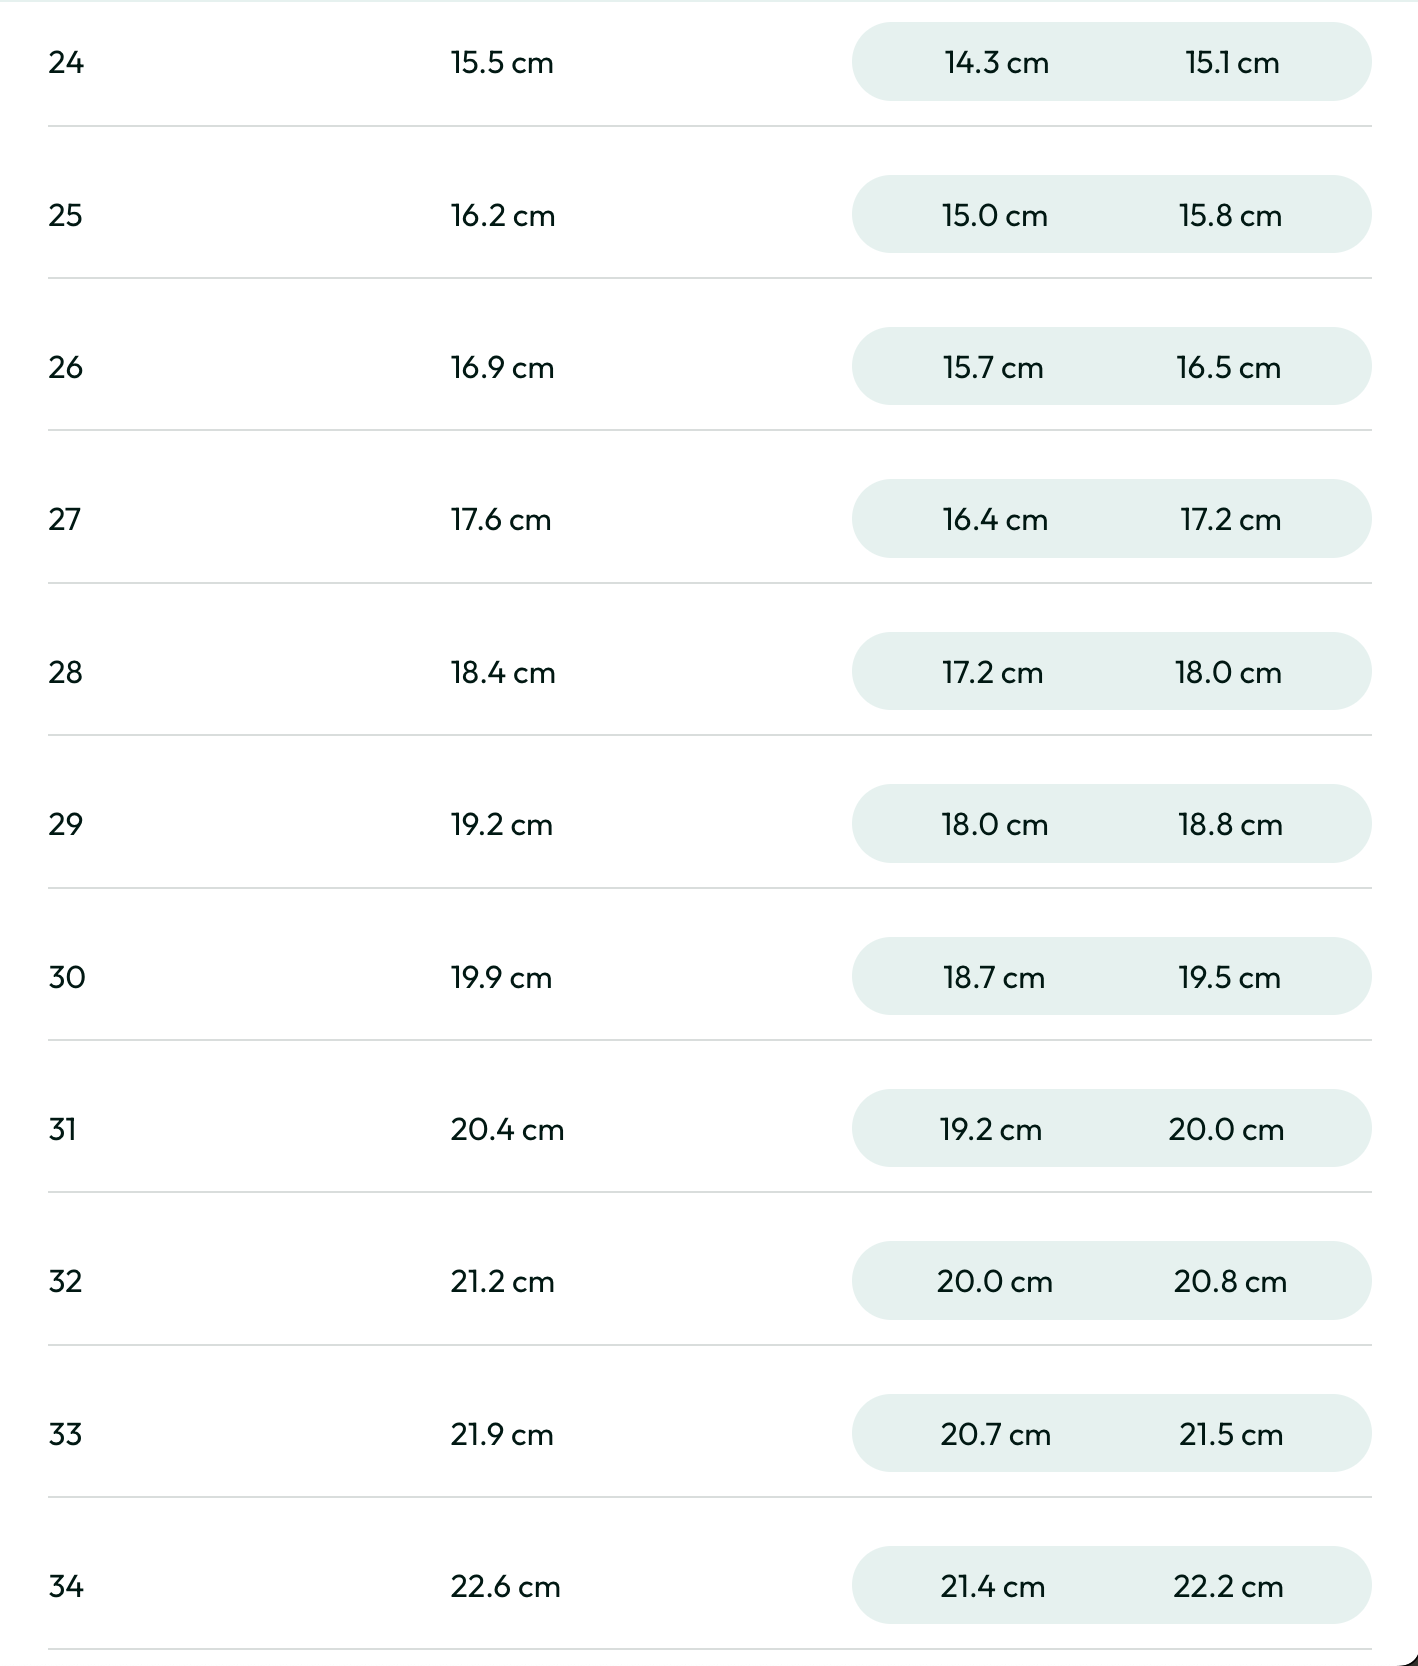The width and height of the screenshot is (1418, 1666).
Task: Select the 17.6 cm length for size 27
Action: pyautogui.click(x=500, y=520)
